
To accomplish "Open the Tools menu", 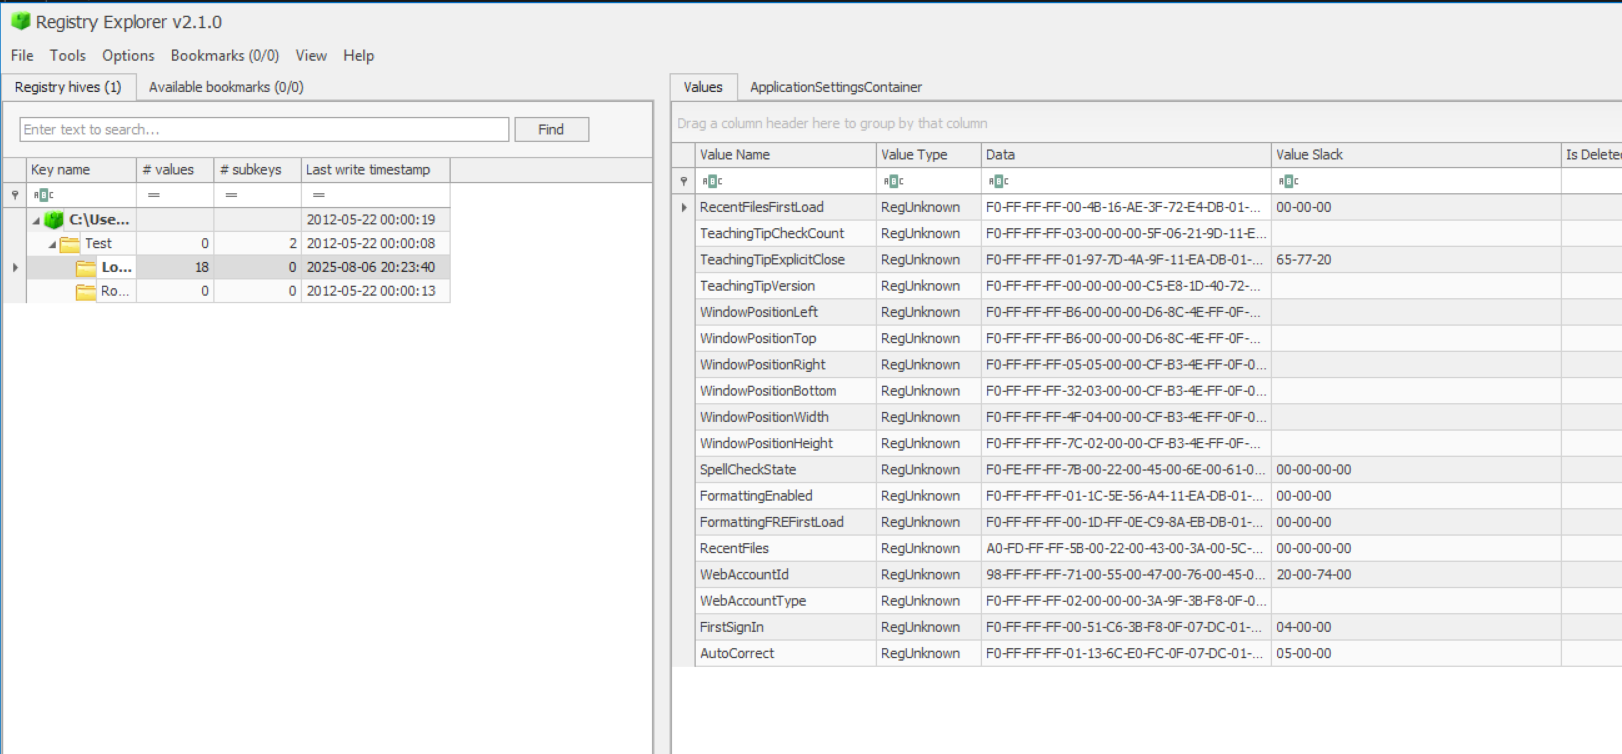I will (68, 56).
